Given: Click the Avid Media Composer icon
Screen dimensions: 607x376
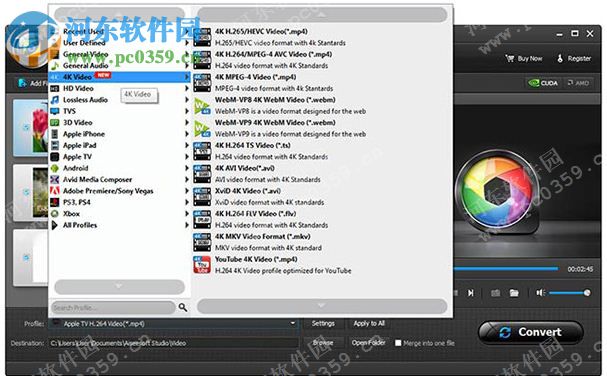Looking at the screenshot, I should click(x=55, y=180).
